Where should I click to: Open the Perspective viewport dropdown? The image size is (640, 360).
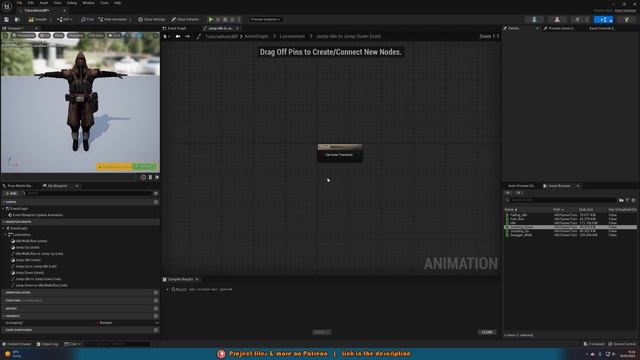point(24,36)
